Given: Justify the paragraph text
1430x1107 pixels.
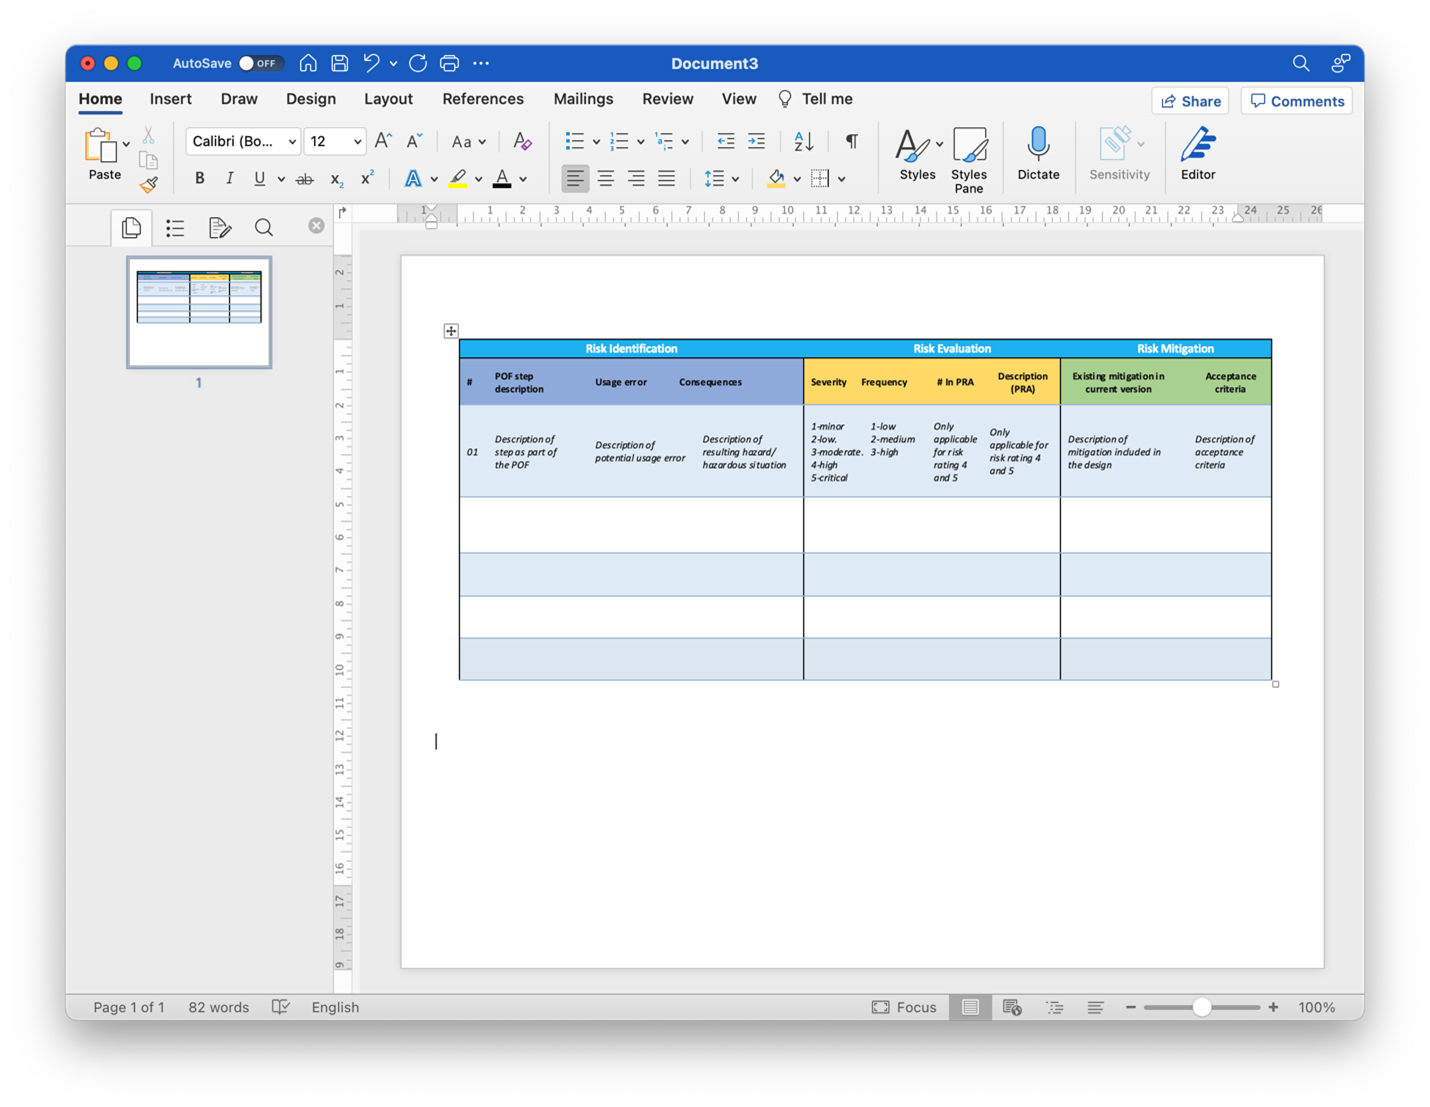Looking at the screenshot, I should coord(667,179).
